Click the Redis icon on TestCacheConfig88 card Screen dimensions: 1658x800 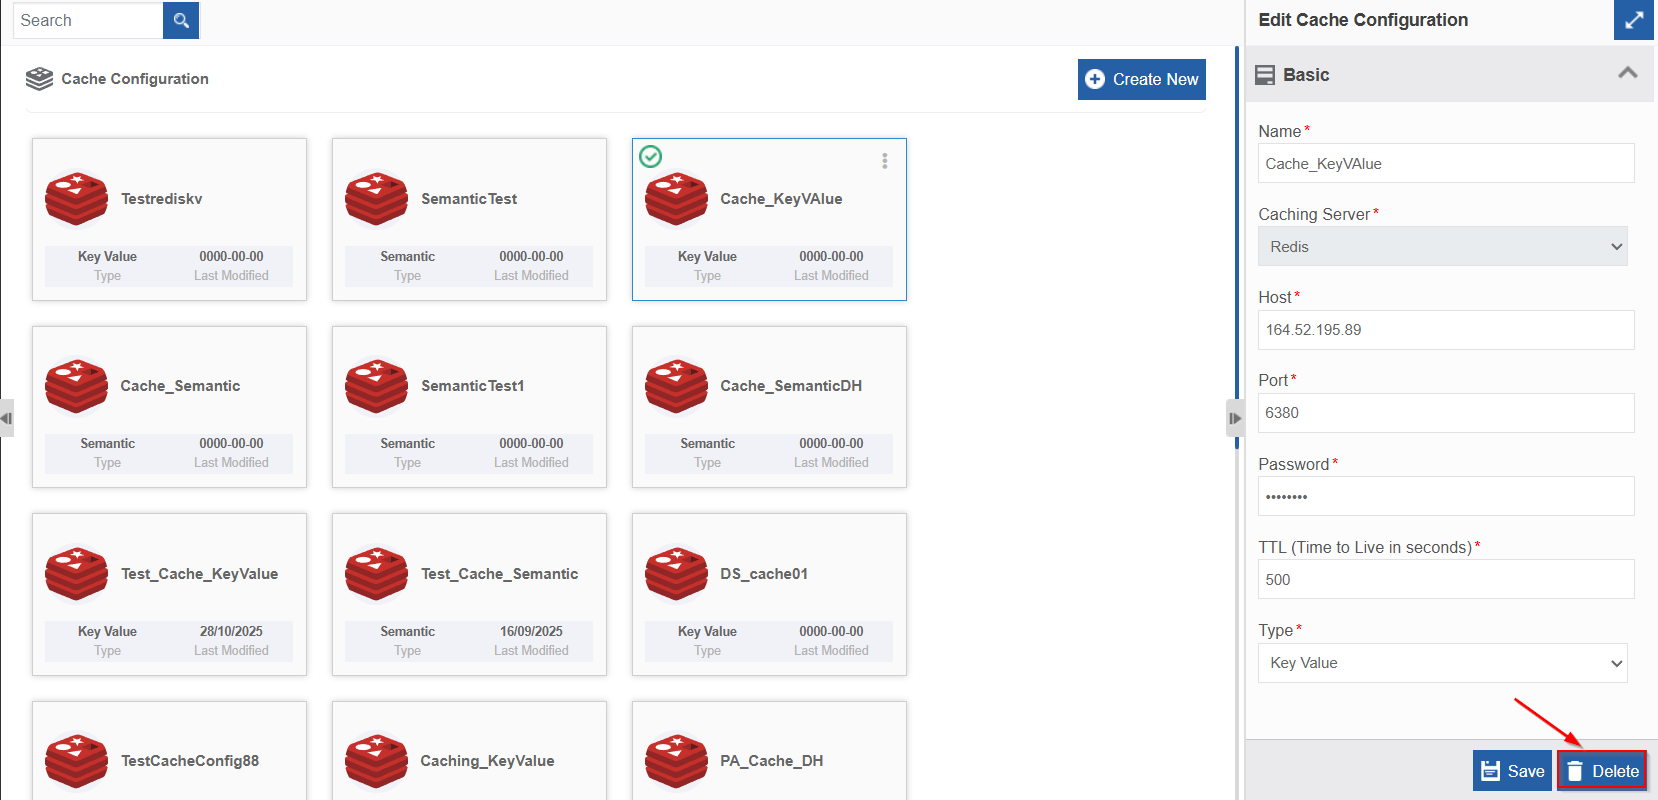(x=76, y=761)
